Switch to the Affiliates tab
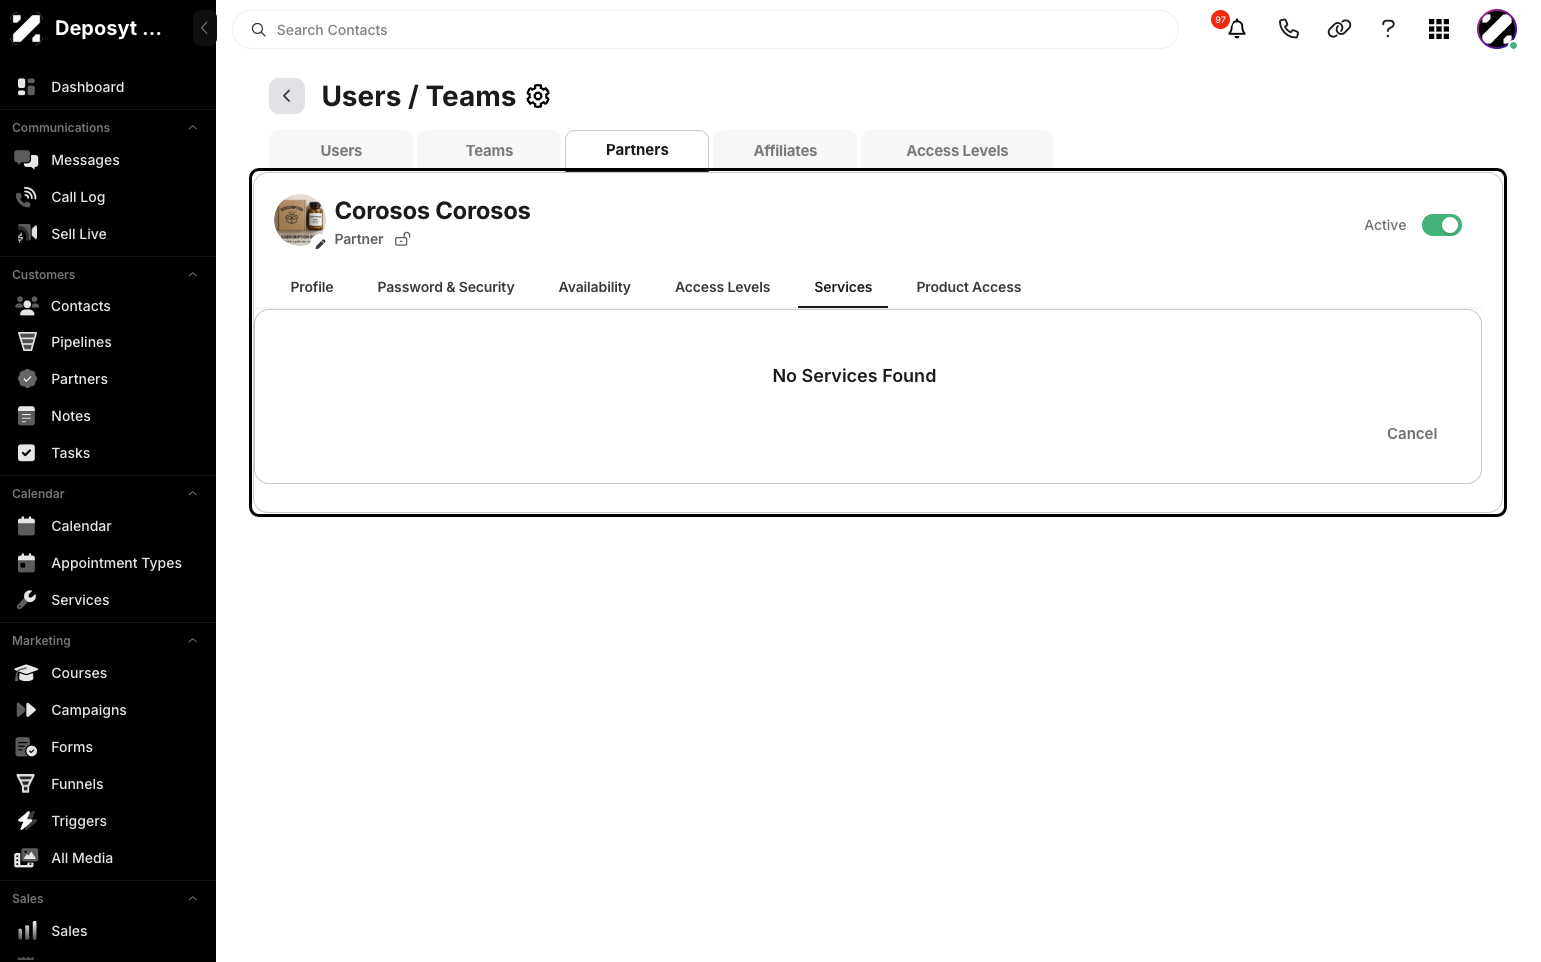 point(785,150)
